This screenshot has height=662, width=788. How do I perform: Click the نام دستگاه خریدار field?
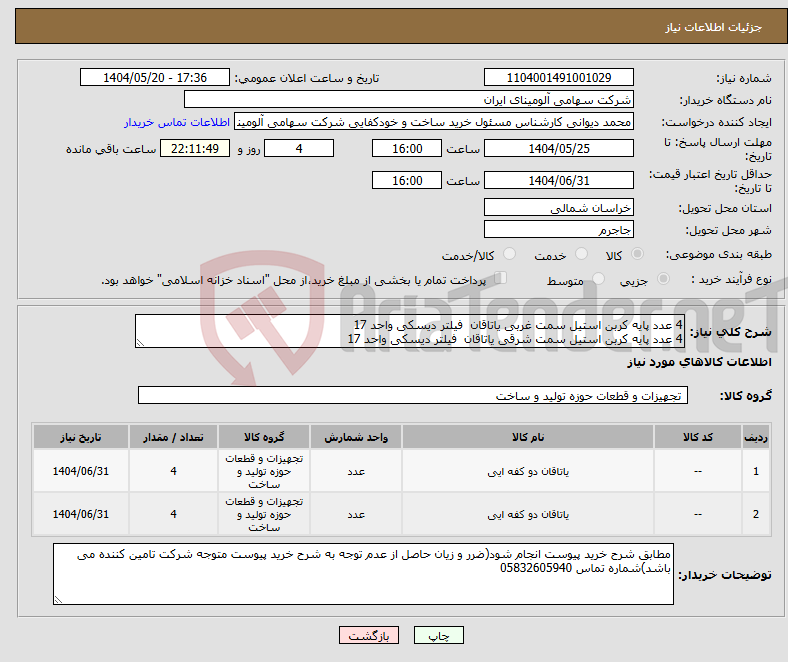coord(409,100)
